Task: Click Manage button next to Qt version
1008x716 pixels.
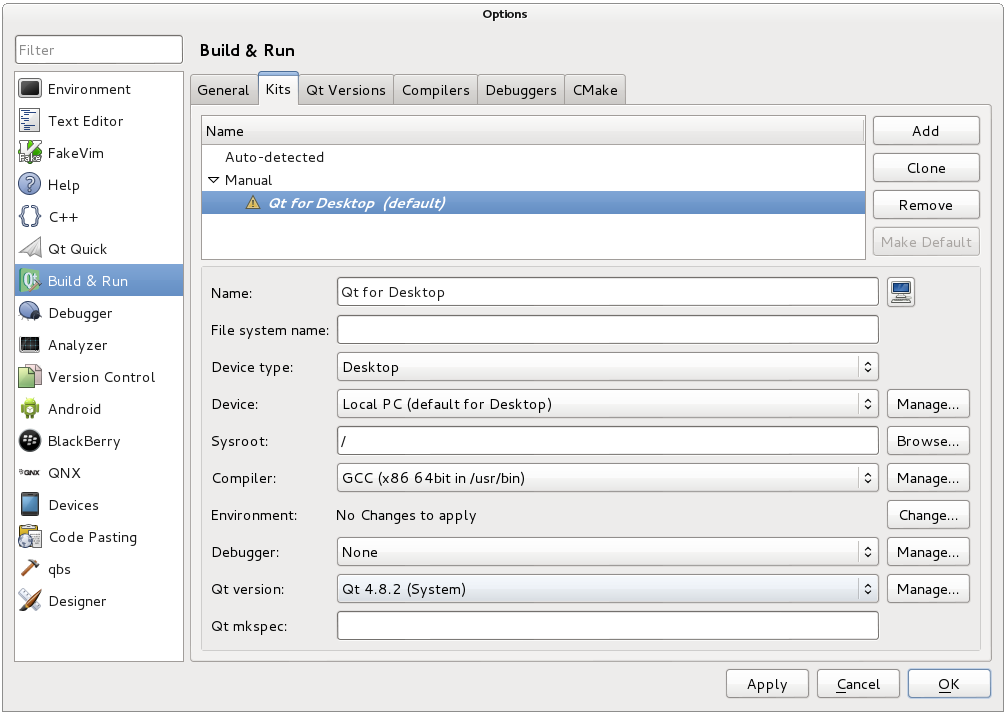Action: point(928,589)
